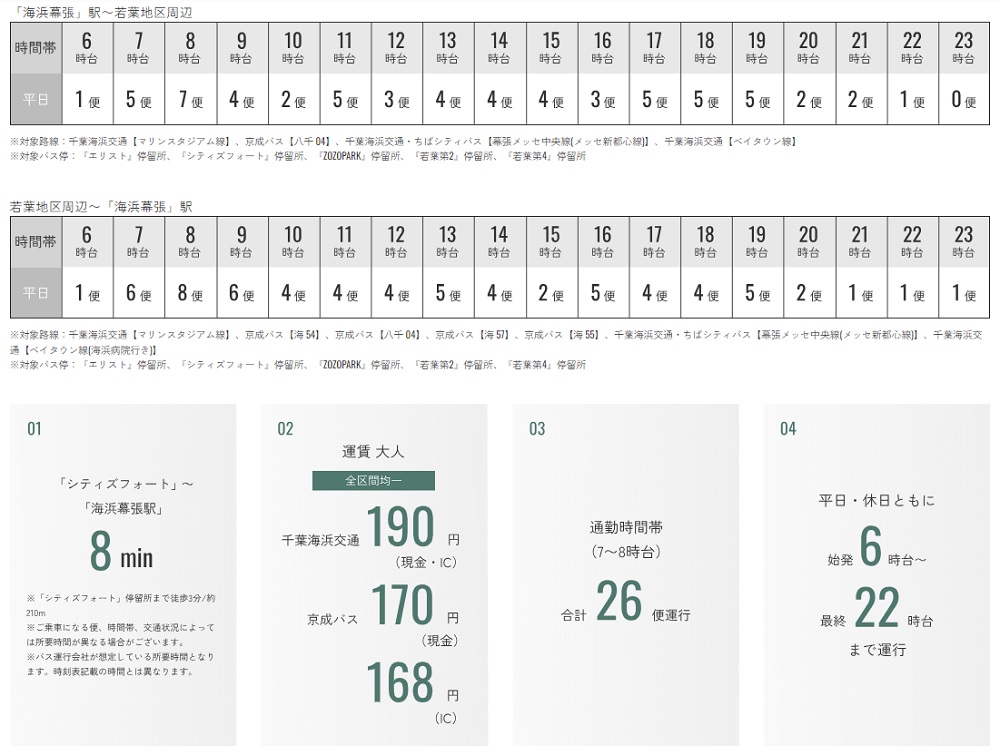Click the 若葉地区周辺～「海浜幕張」駅 table title
This screenshot has width=1000, height=755.
[101, 207]
